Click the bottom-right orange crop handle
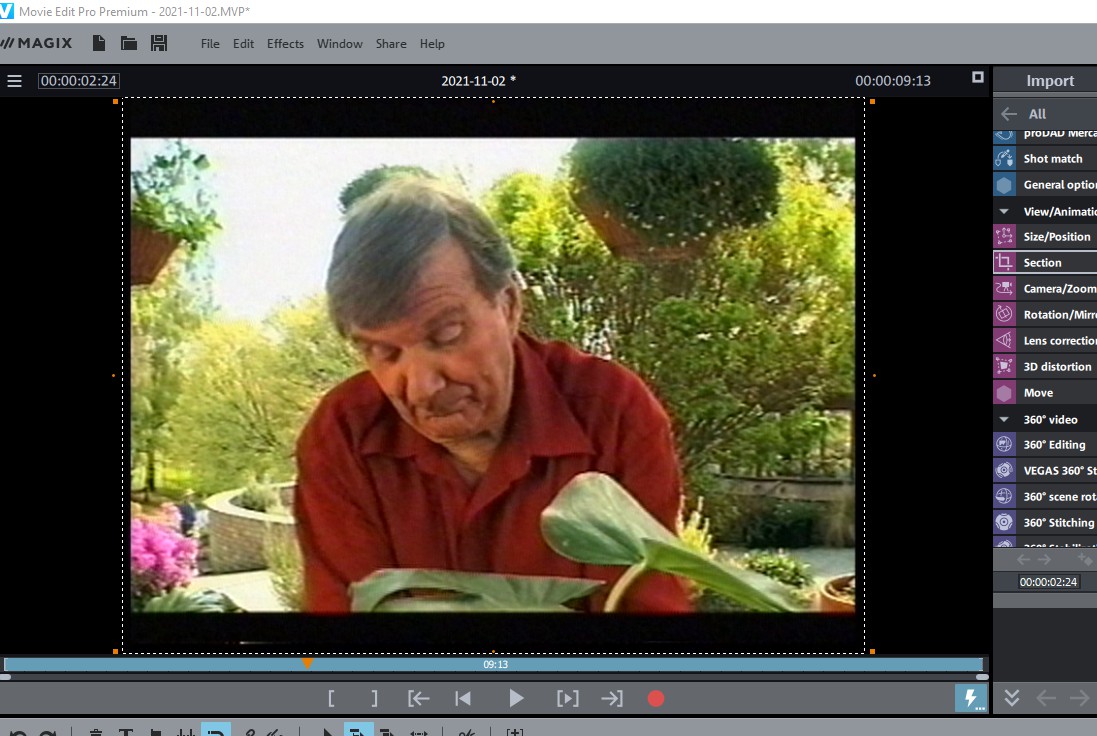This screenshot has height=736, width=1097. [872, 651]
